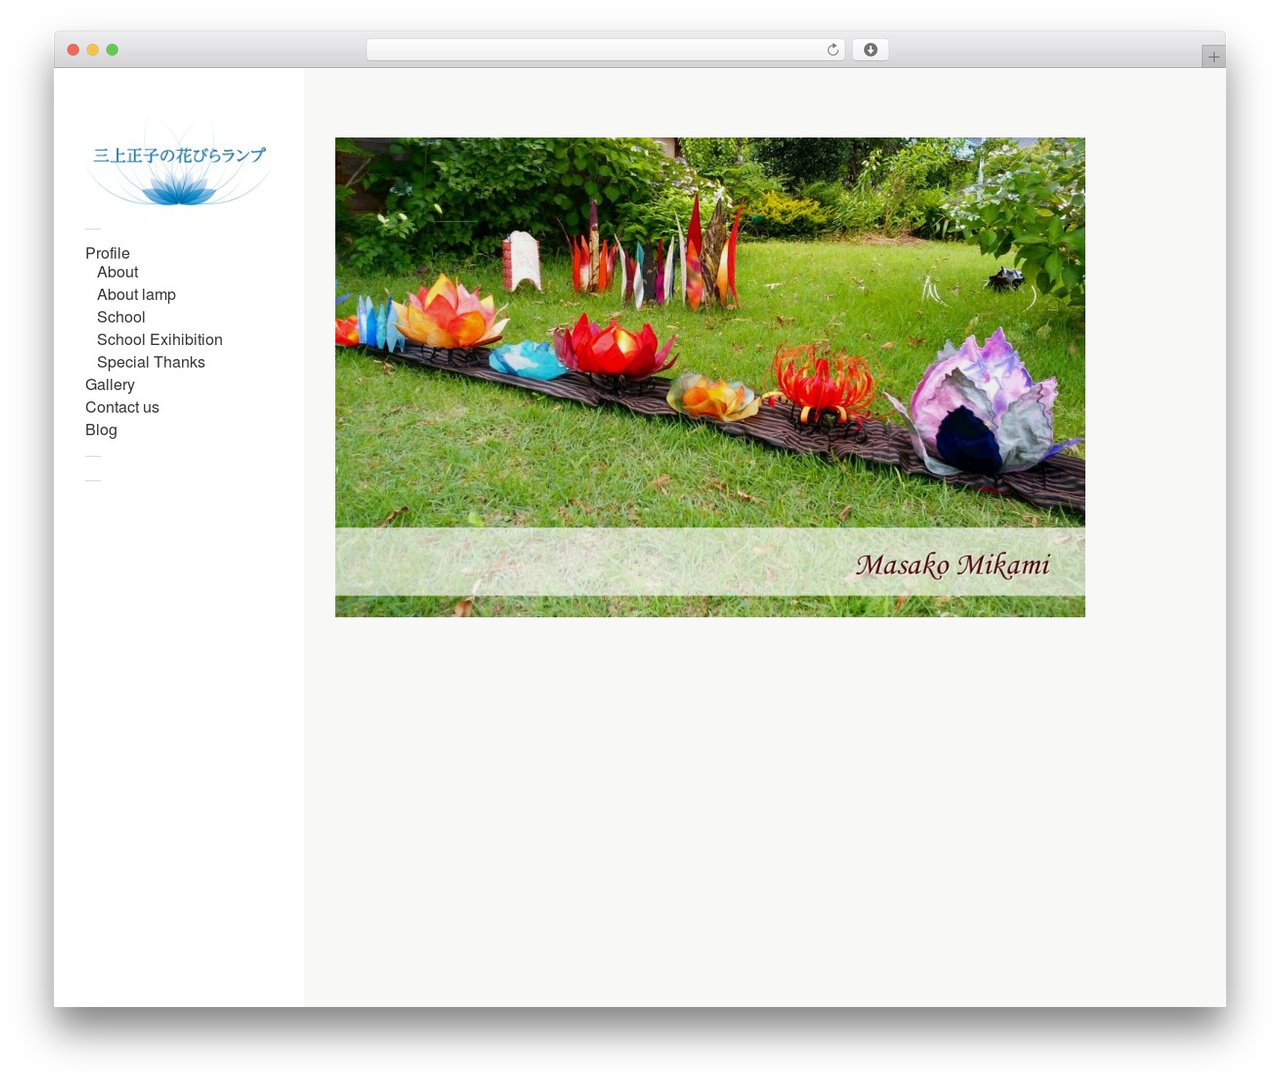This screenshot has width=1280, height=1084.
Task: Click the download arrow icon
Action: (871, 50)
